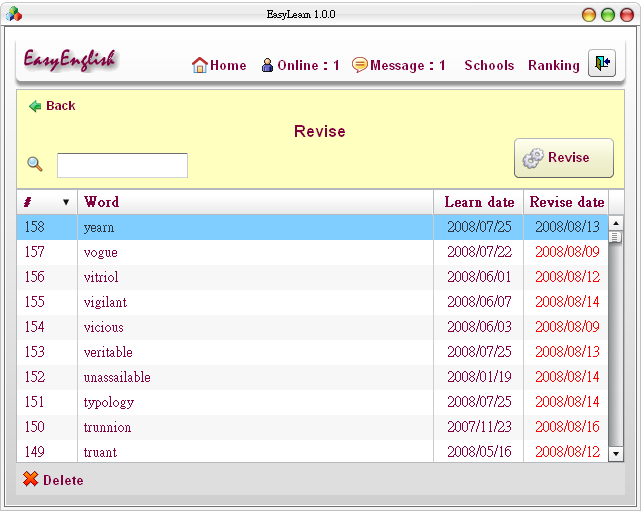Click the exit door icon button

(x=602, y=63)
